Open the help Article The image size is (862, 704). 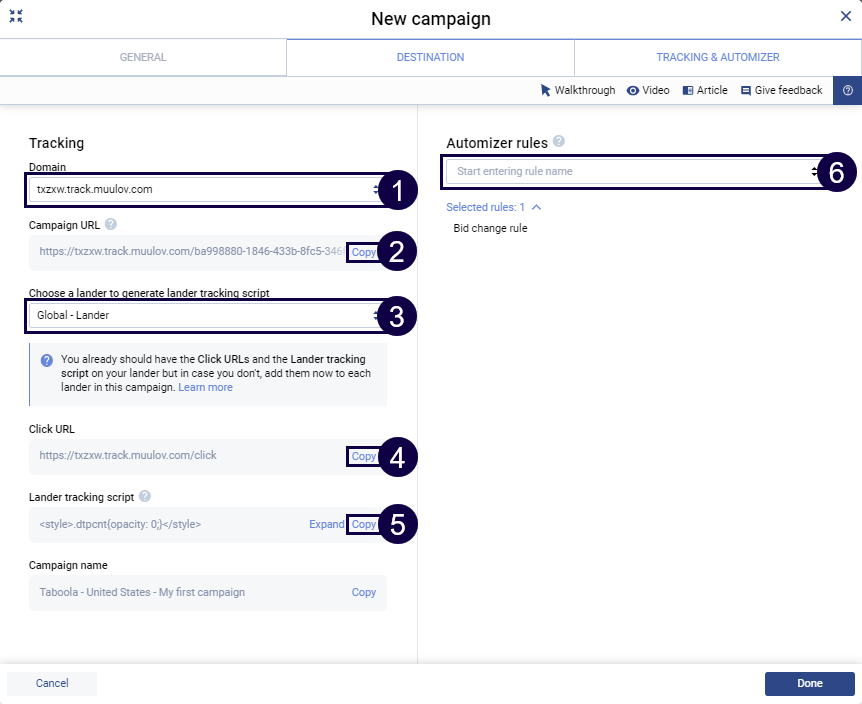(x=705, y=90)
